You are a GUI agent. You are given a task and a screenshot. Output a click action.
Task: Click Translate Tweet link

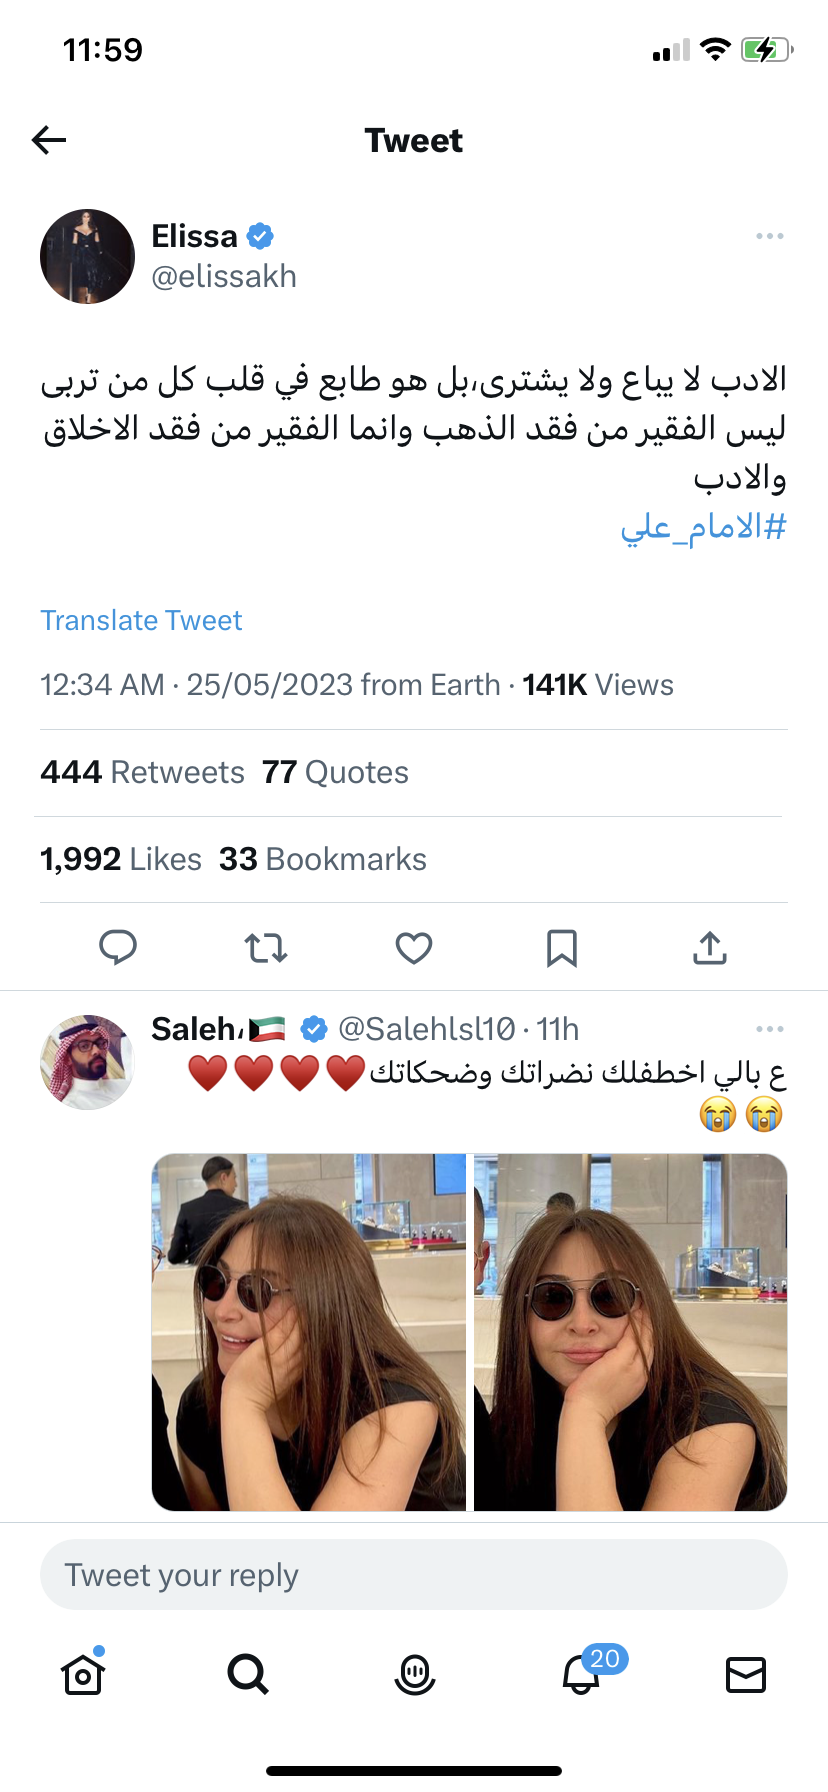[141, 620]
